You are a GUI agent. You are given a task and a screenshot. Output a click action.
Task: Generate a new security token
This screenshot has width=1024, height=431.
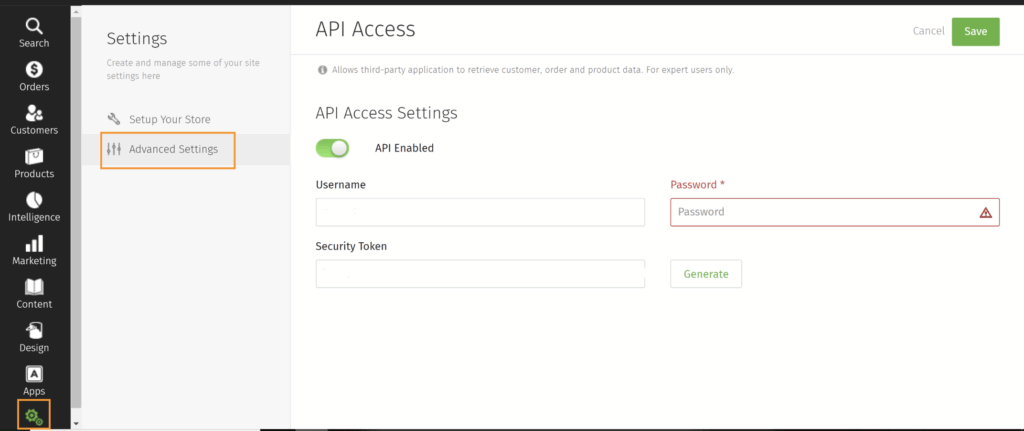[705, 274]
